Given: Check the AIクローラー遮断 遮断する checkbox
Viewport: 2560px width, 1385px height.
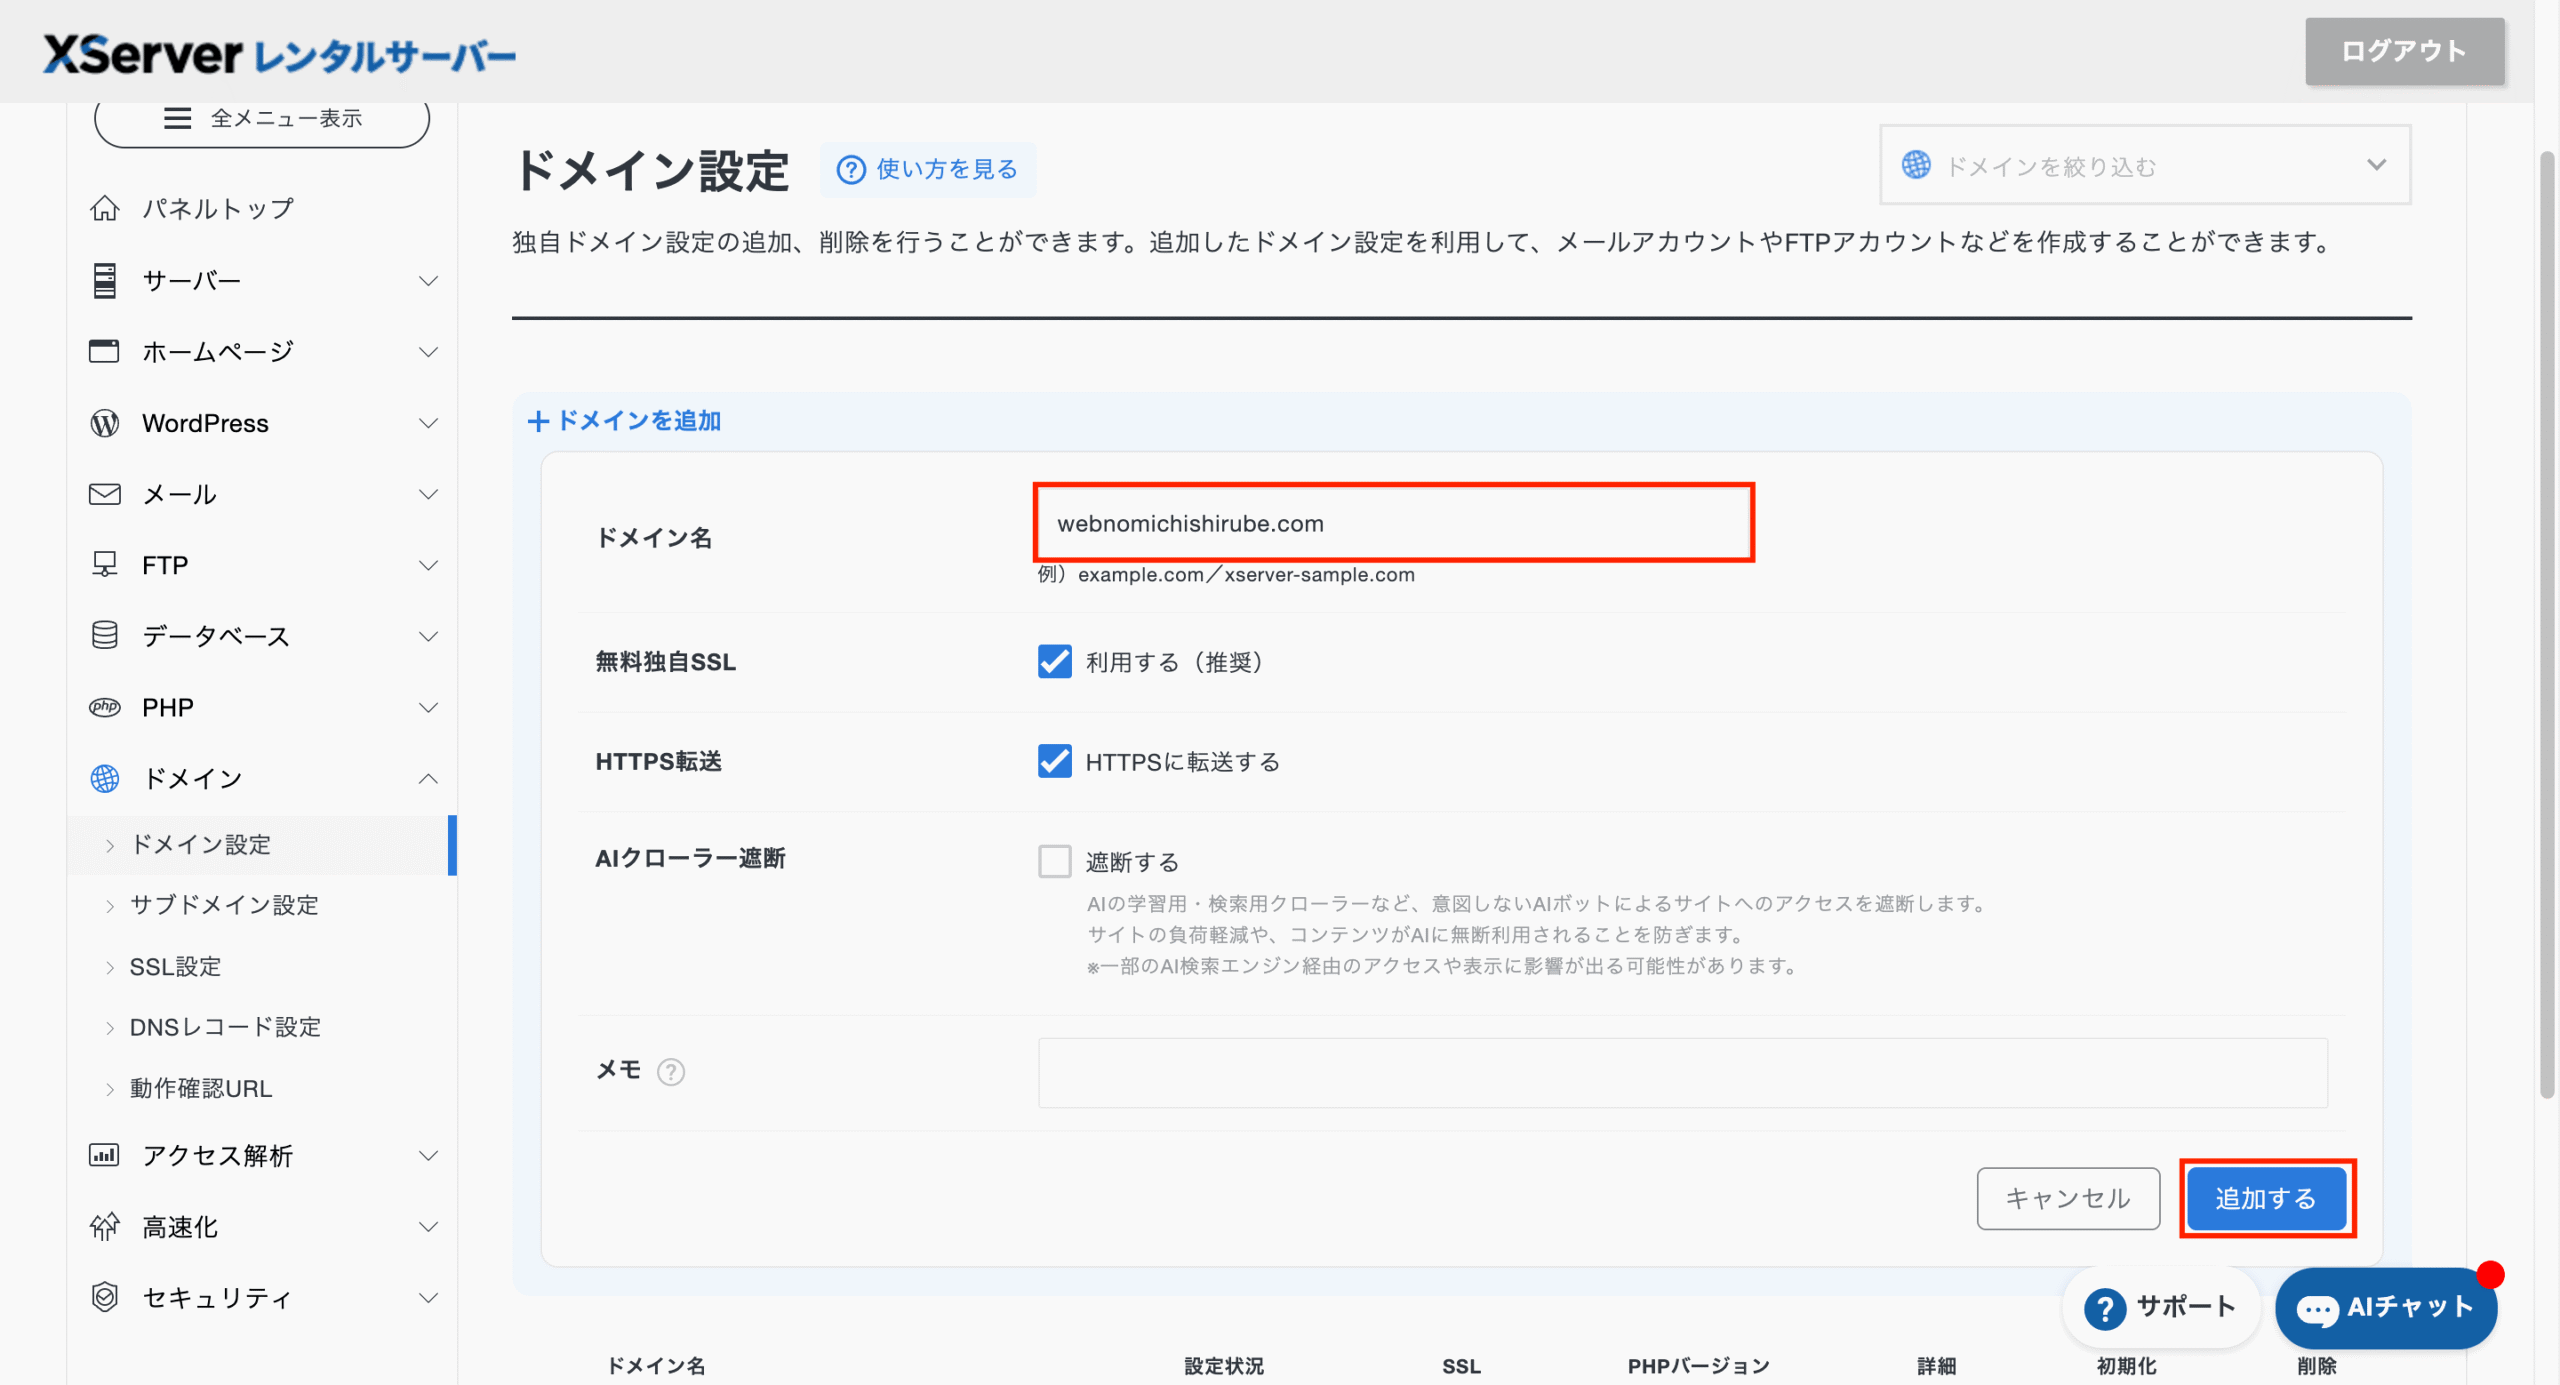Looking at the screenshot, I should coord(1055,861).
